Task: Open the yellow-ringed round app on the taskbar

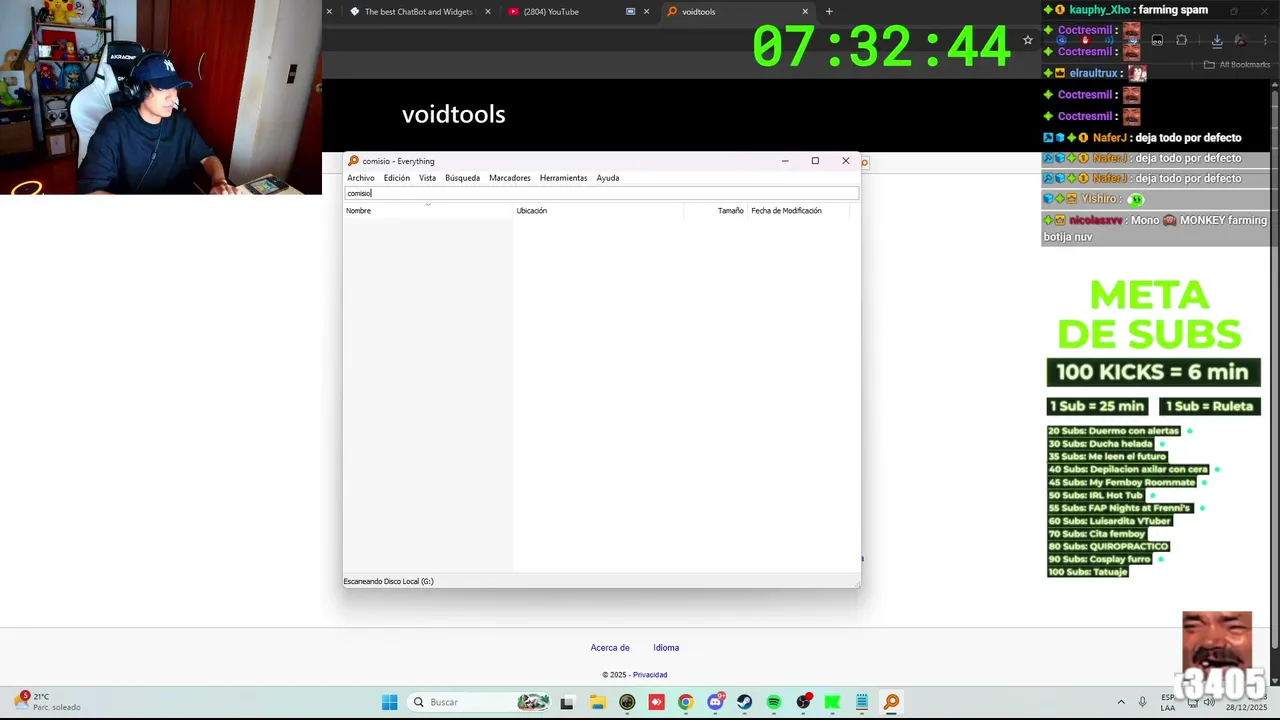Action: (627, 702)
